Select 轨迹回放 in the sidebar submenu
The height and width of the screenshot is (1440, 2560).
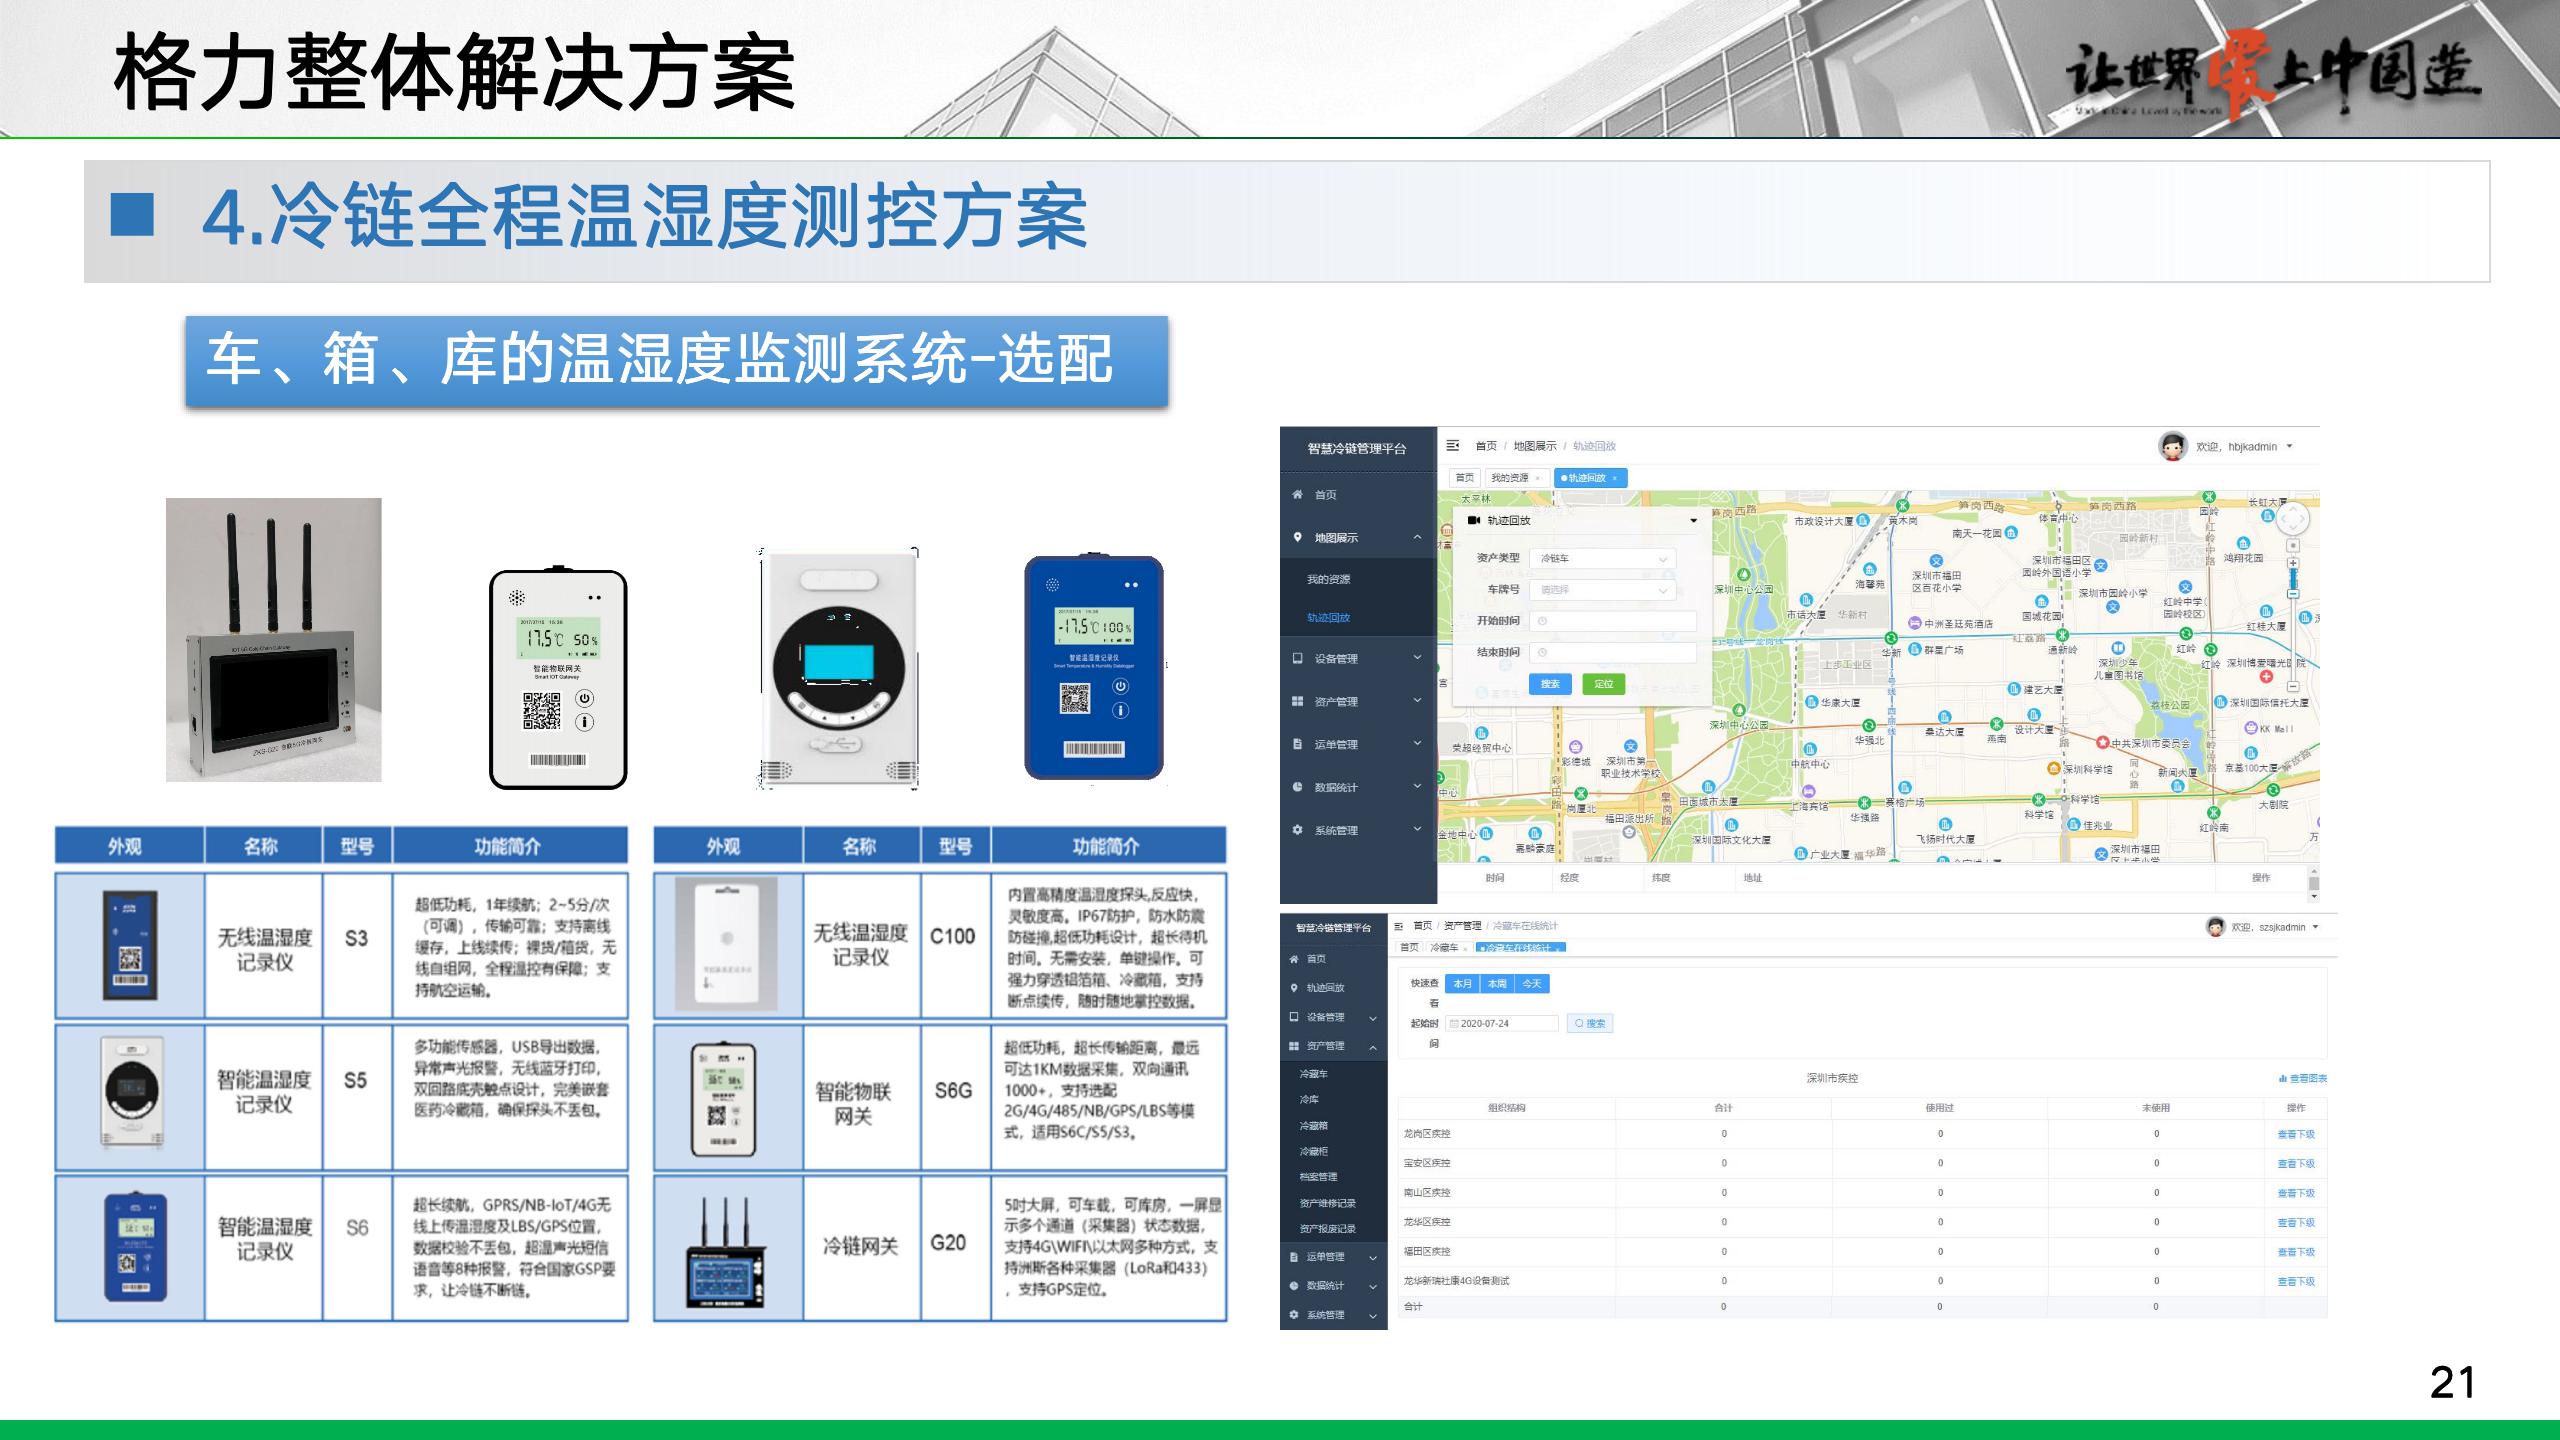[x=1328, y=618]
